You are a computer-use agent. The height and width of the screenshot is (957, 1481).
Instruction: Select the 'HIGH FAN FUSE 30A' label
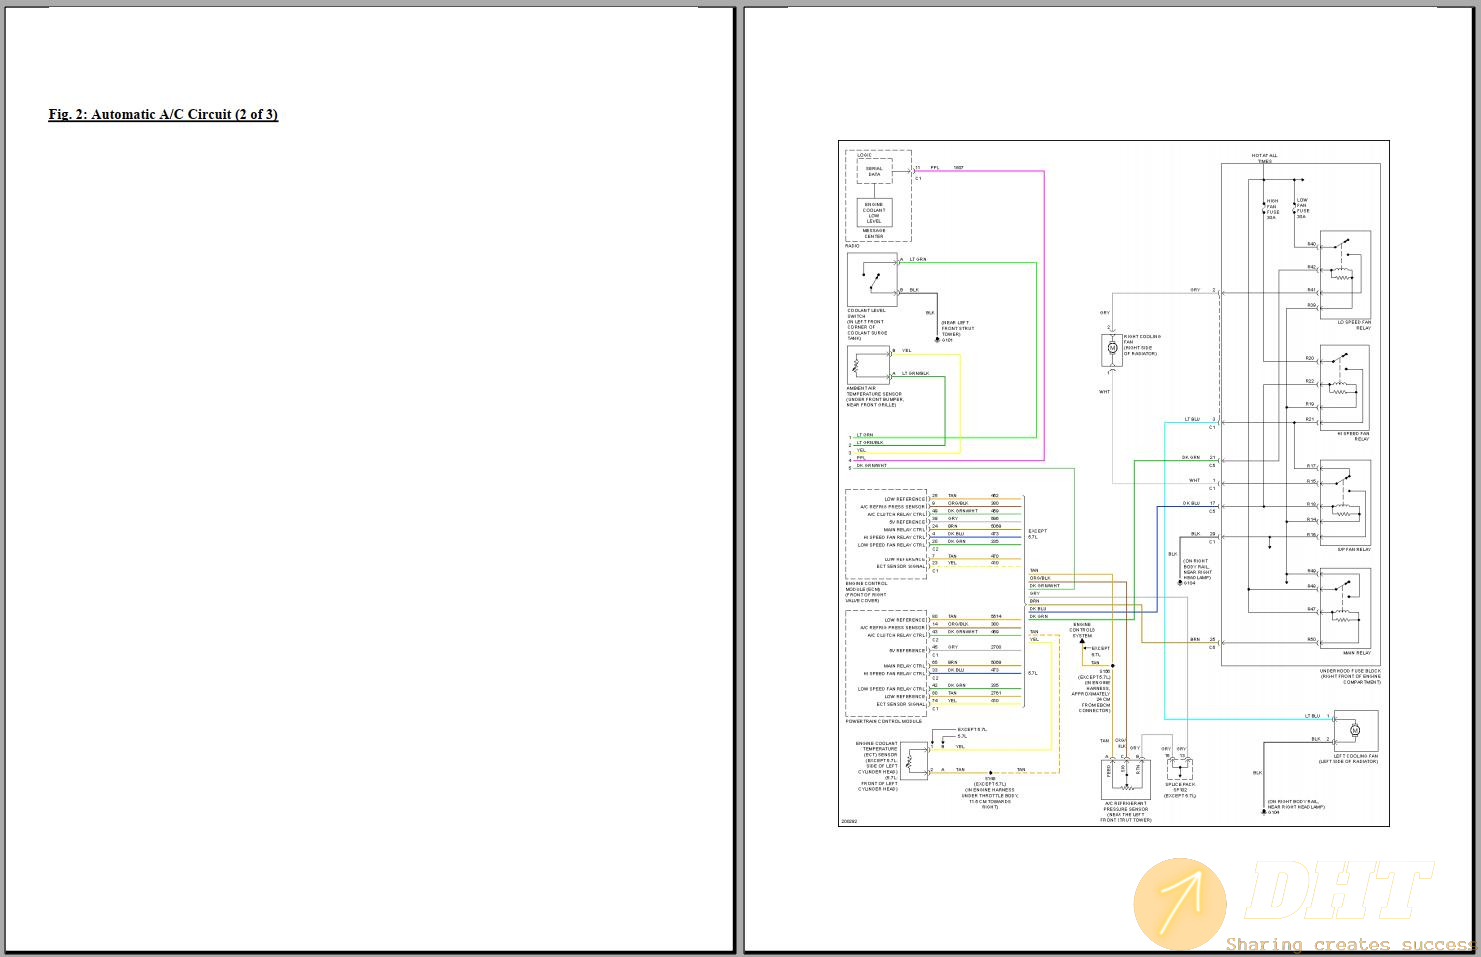(1272, 209)
